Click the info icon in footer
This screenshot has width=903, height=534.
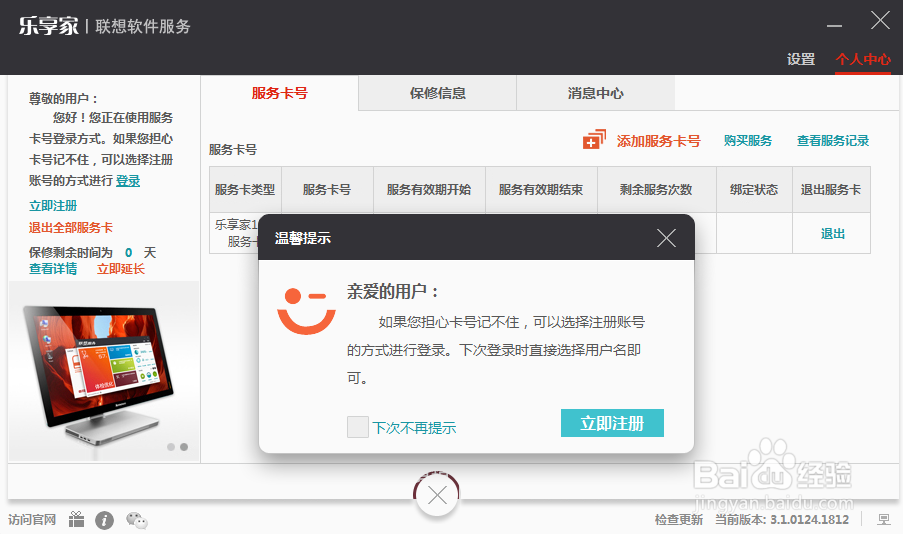tap(104, 521)
